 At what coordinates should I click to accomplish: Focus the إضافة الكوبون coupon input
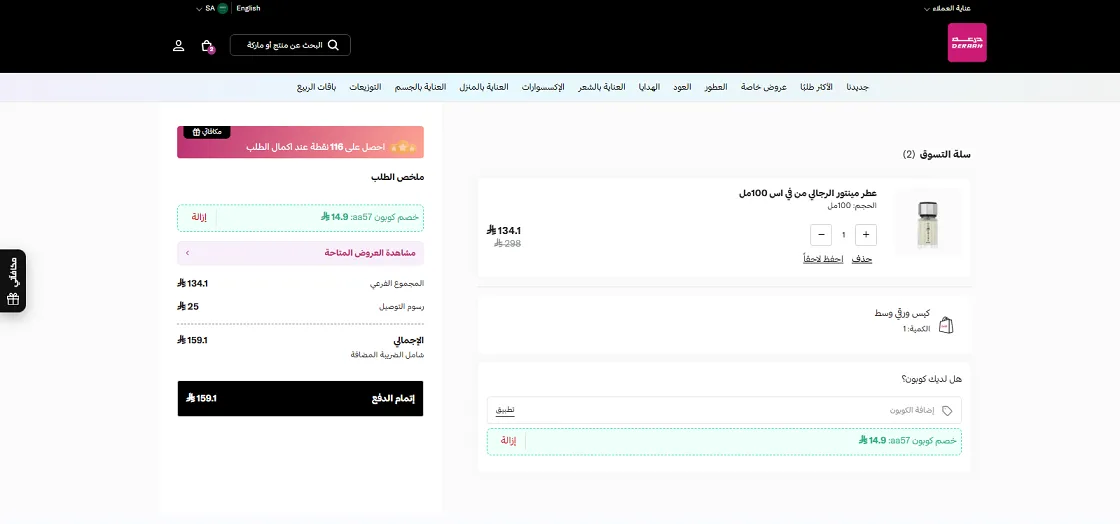point(724,410)
